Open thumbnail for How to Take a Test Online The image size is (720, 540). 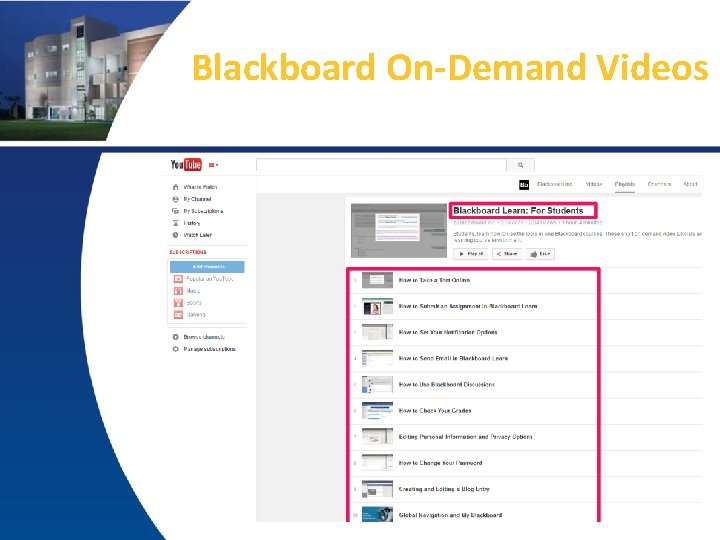coord(377,280)
